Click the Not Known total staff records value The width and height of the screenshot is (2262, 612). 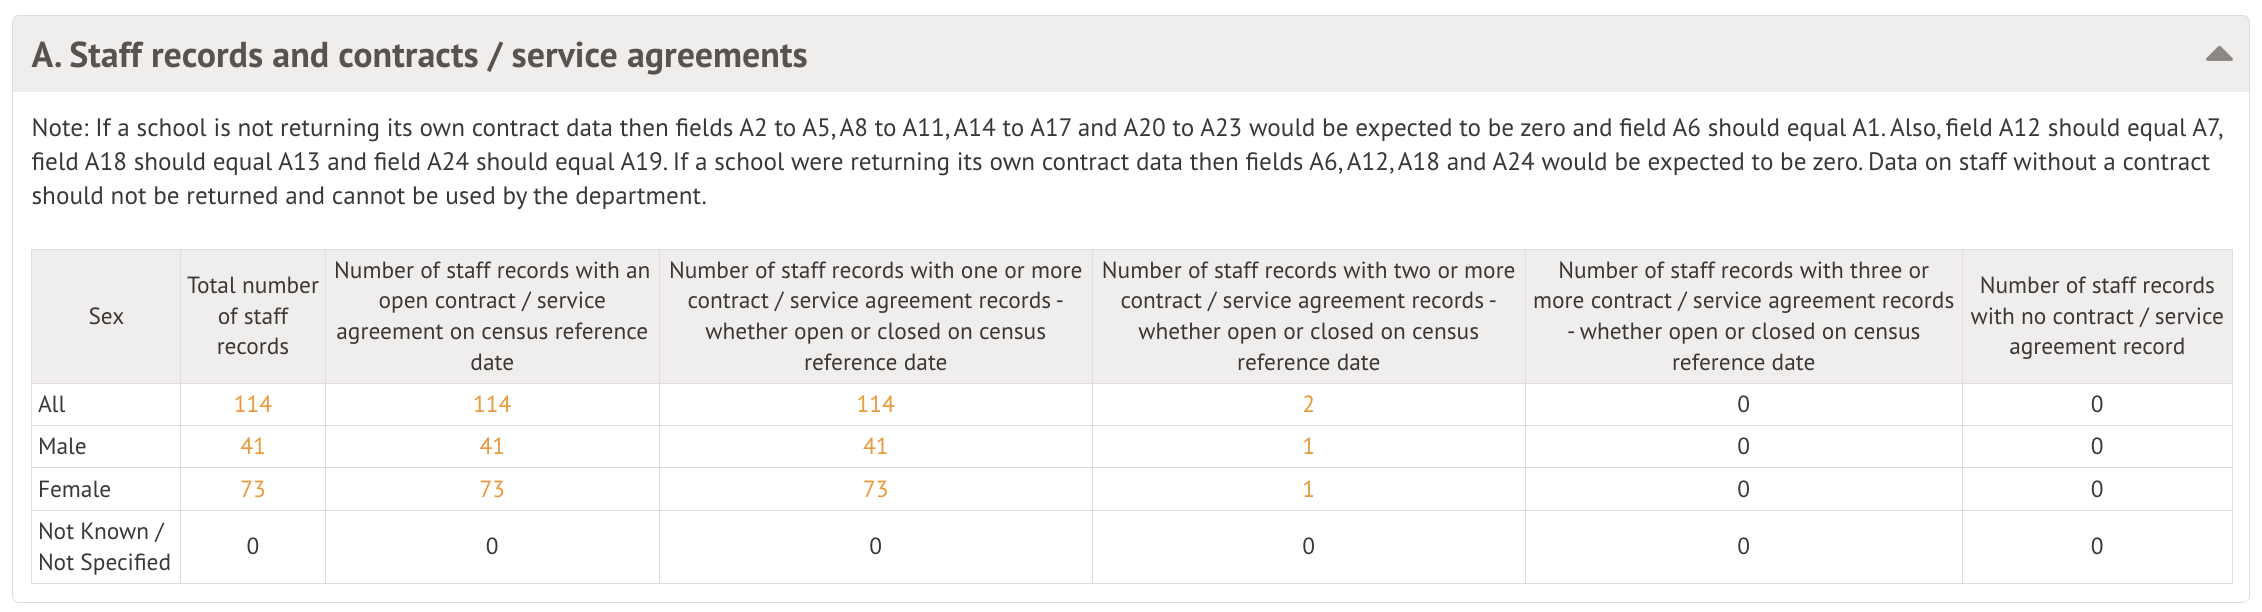[252, 546]
